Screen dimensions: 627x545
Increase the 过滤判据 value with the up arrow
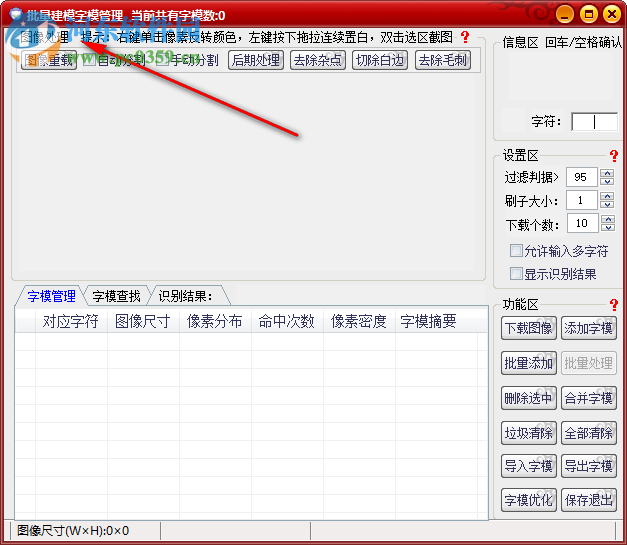[607, 173]
